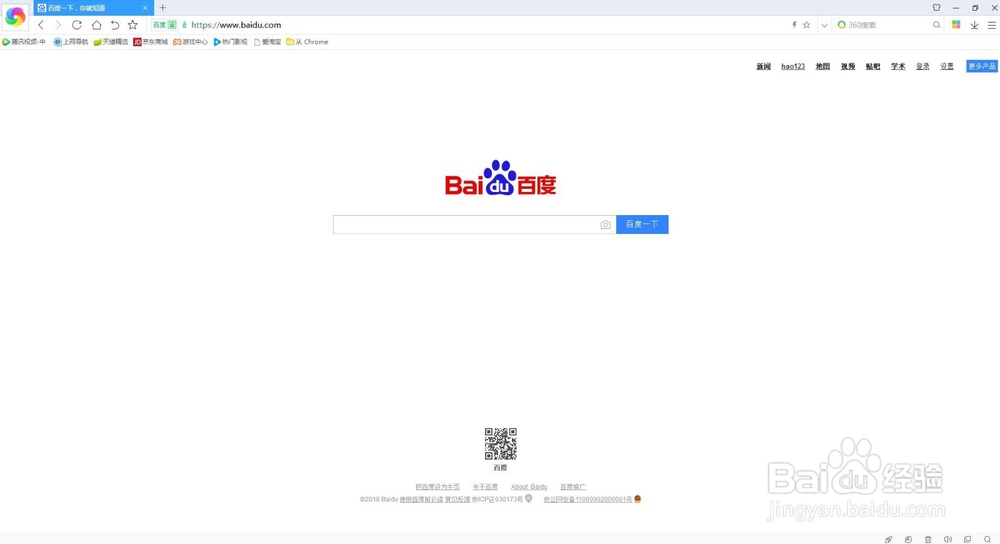Expand the address bar dropdown arrow

tap(824, 26)
